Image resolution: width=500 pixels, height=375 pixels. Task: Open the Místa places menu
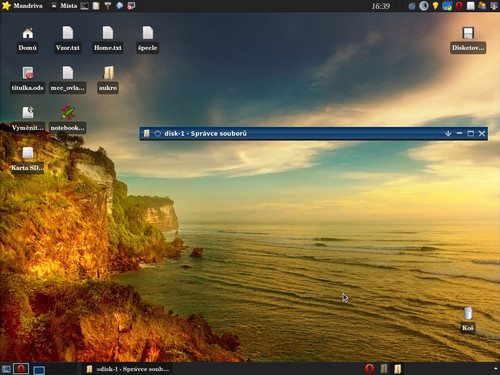[x=65, y=6]
